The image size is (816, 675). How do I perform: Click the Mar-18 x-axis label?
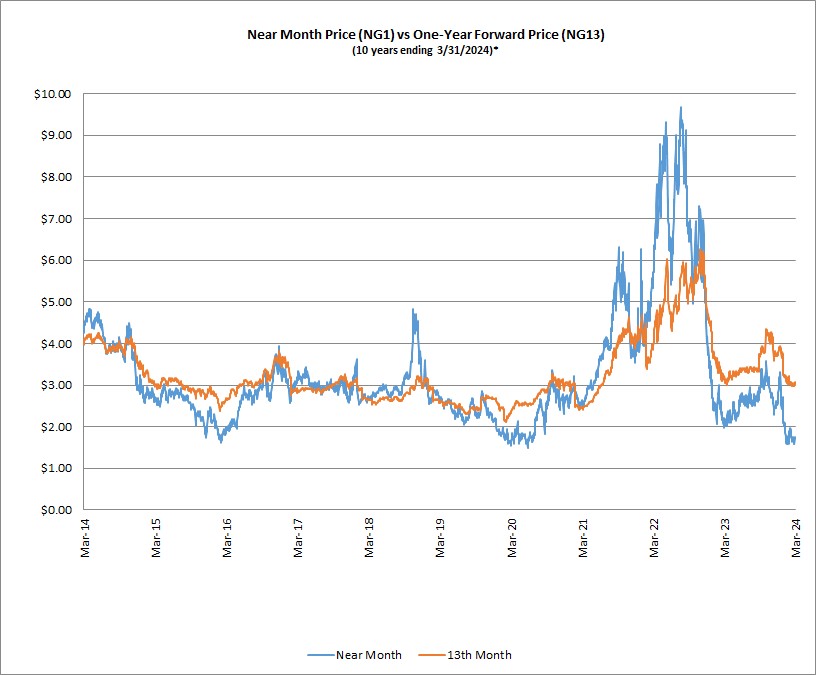pyautogui.click(x=369, y=538)
